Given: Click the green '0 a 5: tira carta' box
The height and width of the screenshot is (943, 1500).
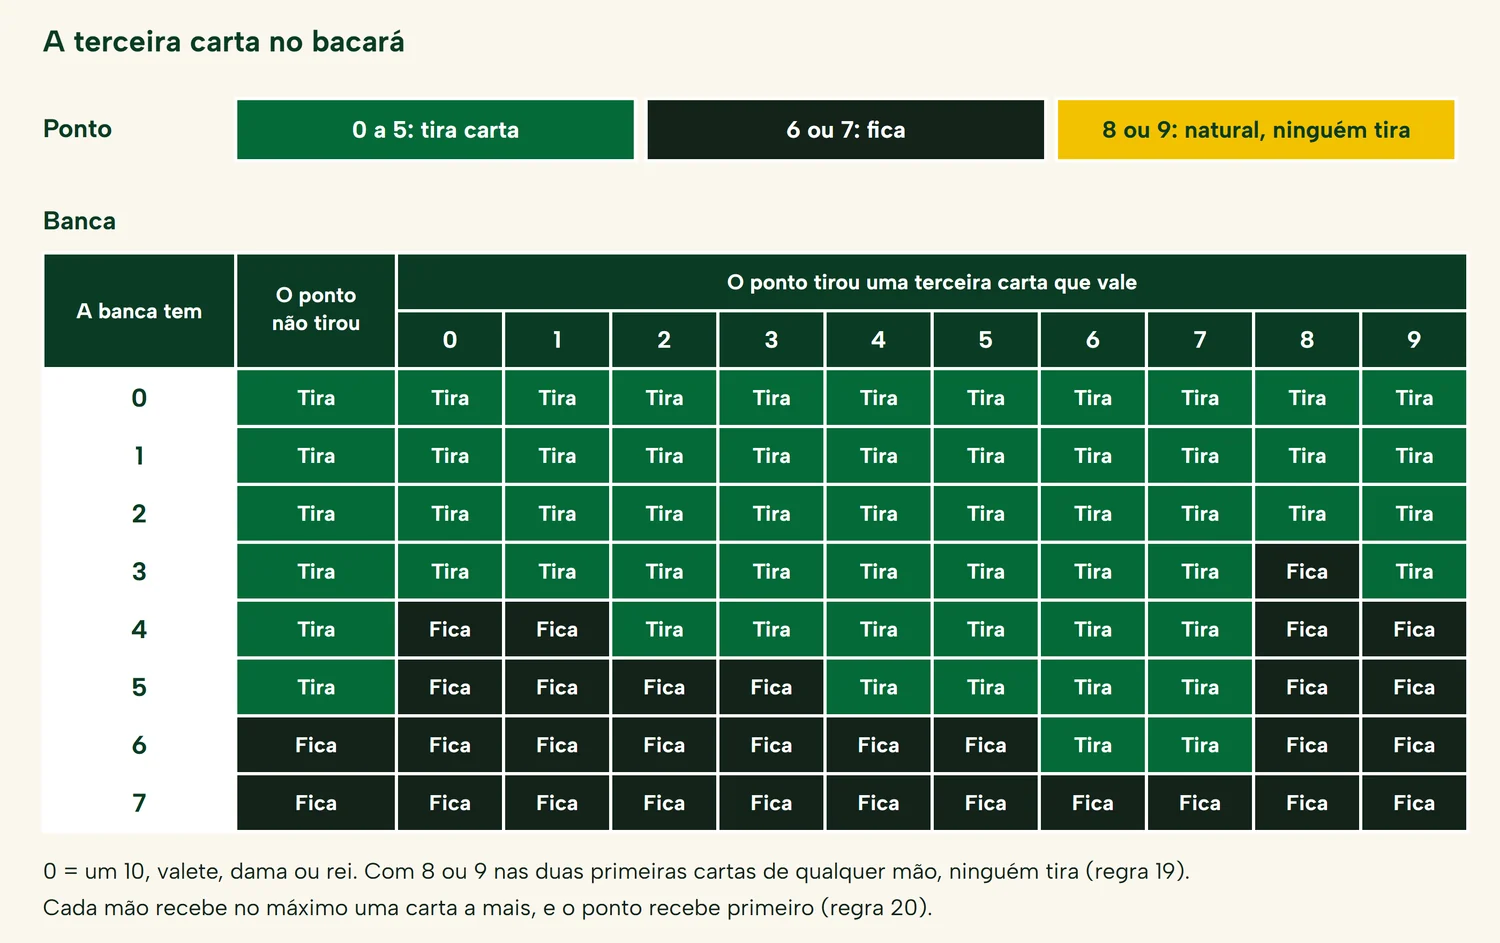Looking at the screenshot, I should coord(435,130).
